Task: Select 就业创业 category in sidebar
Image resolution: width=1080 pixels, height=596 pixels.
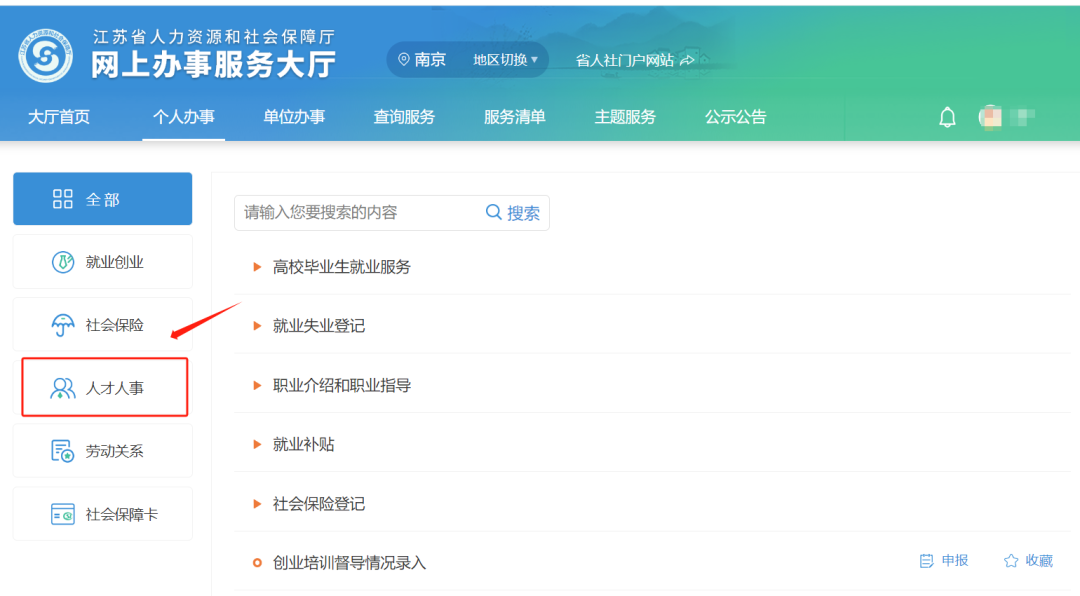Action: tap(102, 262)
